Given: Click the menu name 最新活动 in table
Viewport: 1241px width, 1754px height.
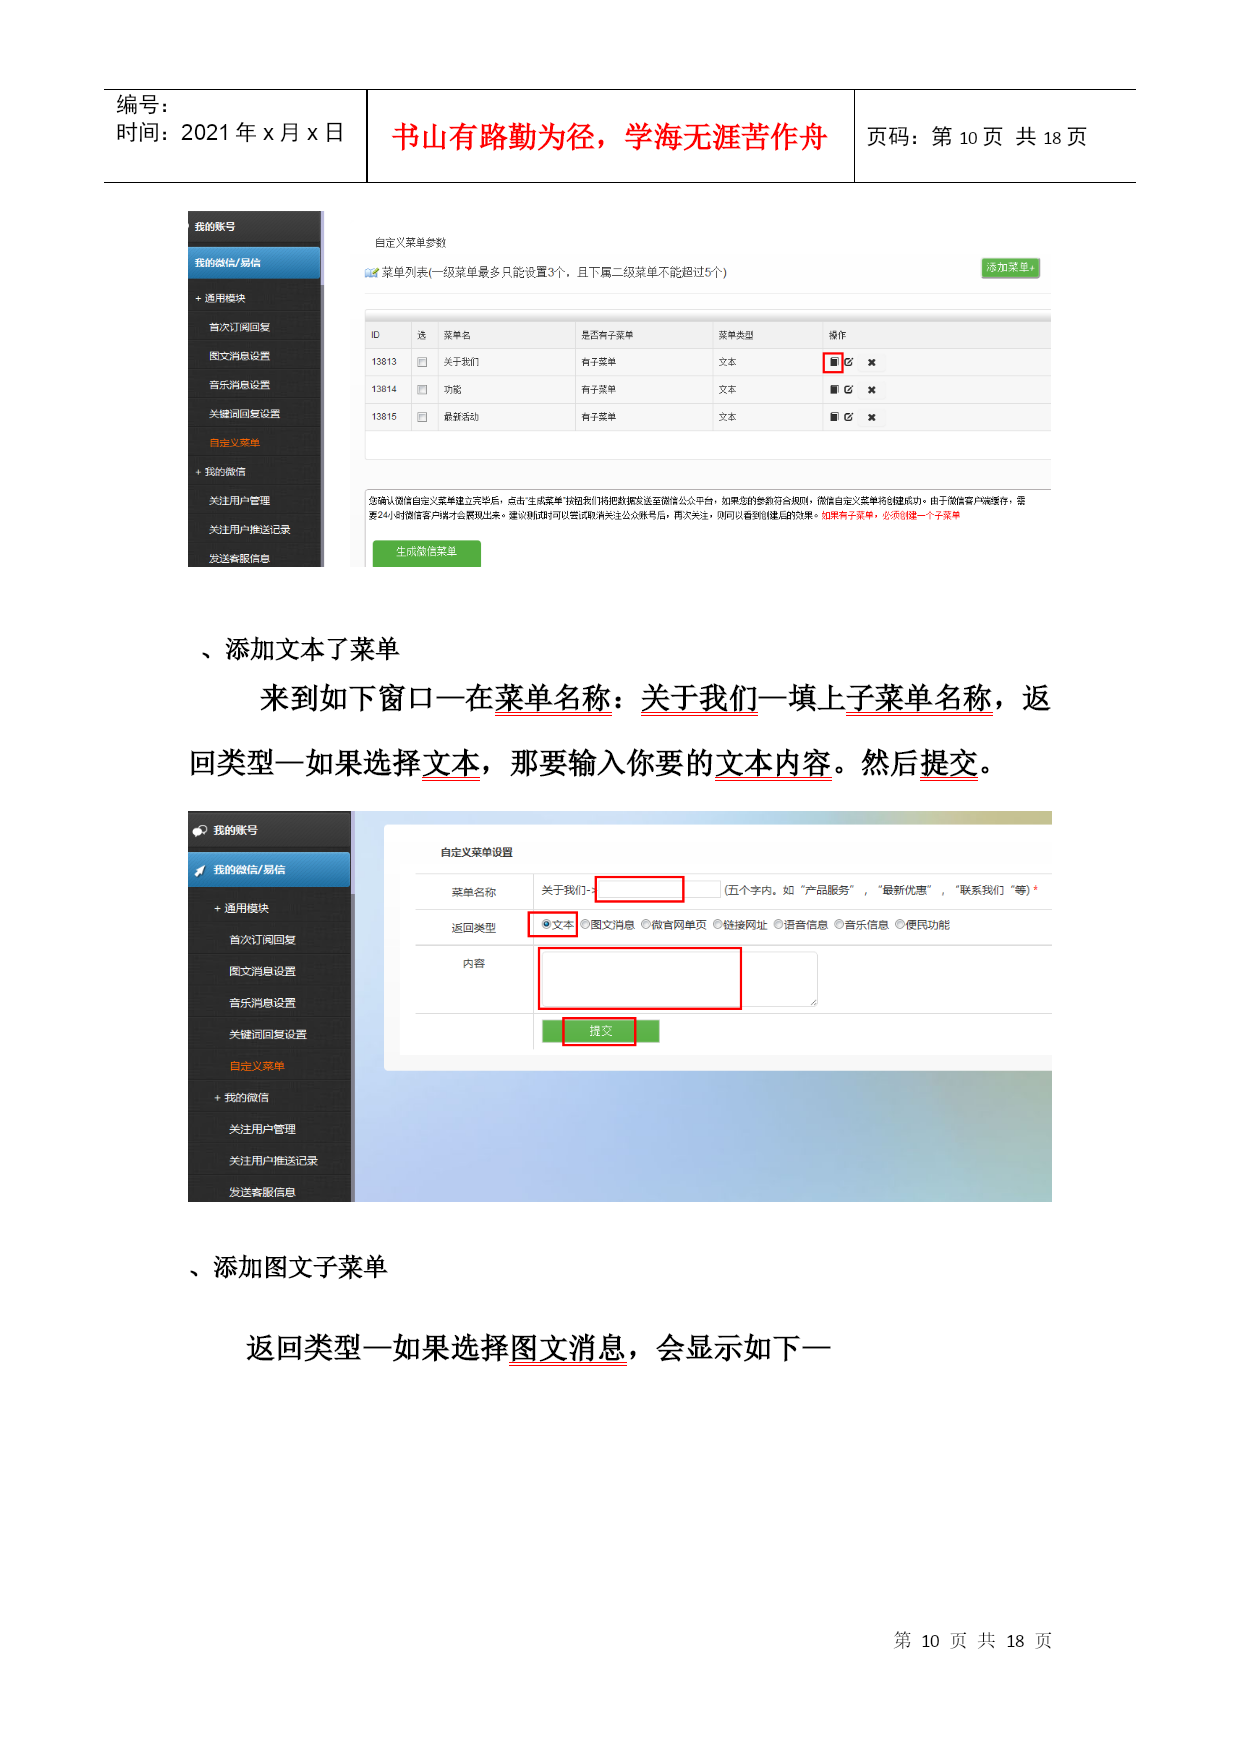Looking at the screenshot, I should 461,417.
